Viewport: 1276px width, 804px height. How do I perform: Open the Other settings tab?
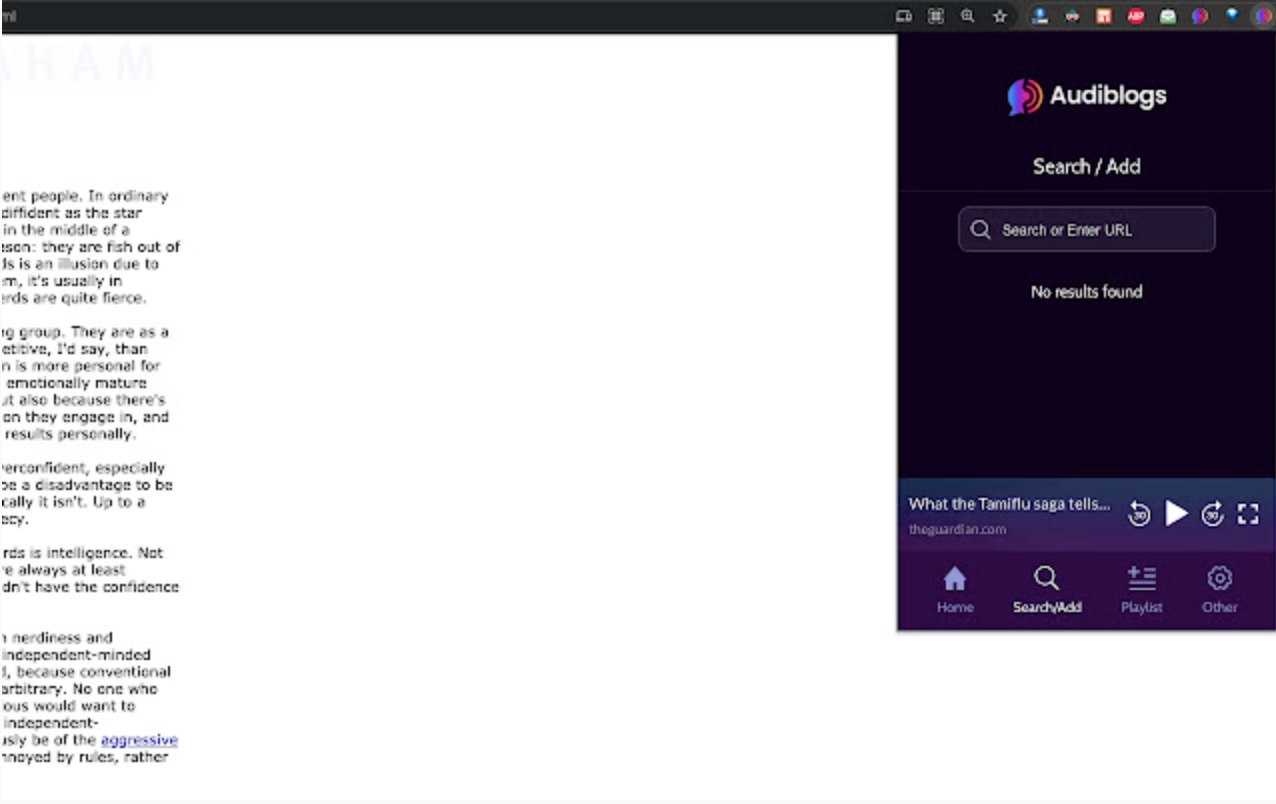coord(1219,589)
